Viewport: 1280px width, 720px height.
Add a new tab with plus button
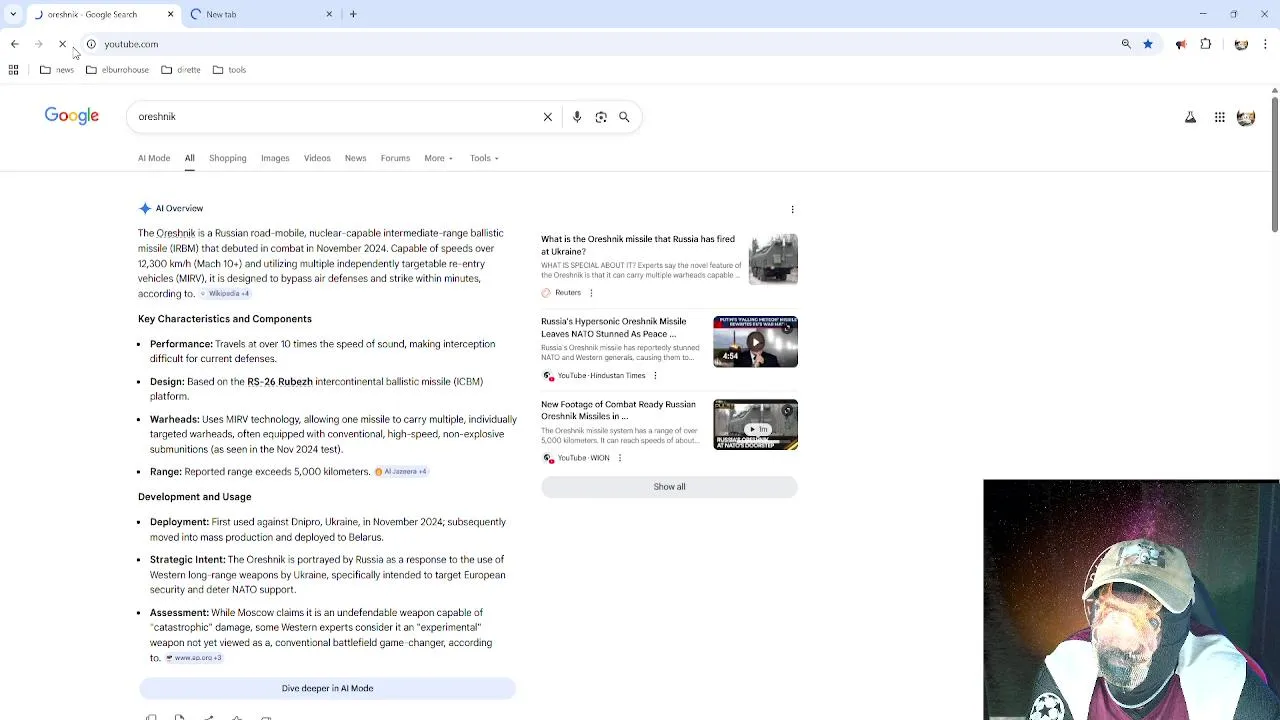coord(353,14)
